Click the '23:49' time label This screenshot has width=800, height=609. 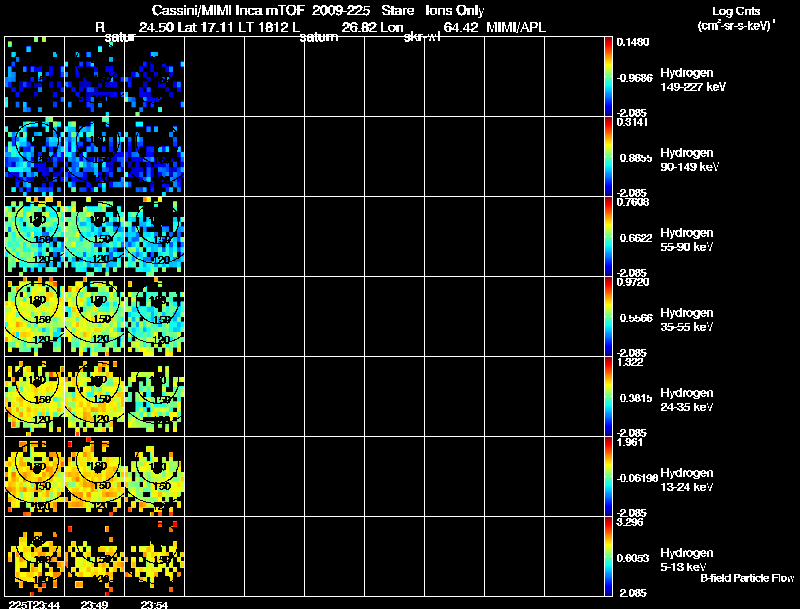pos(94,605)
